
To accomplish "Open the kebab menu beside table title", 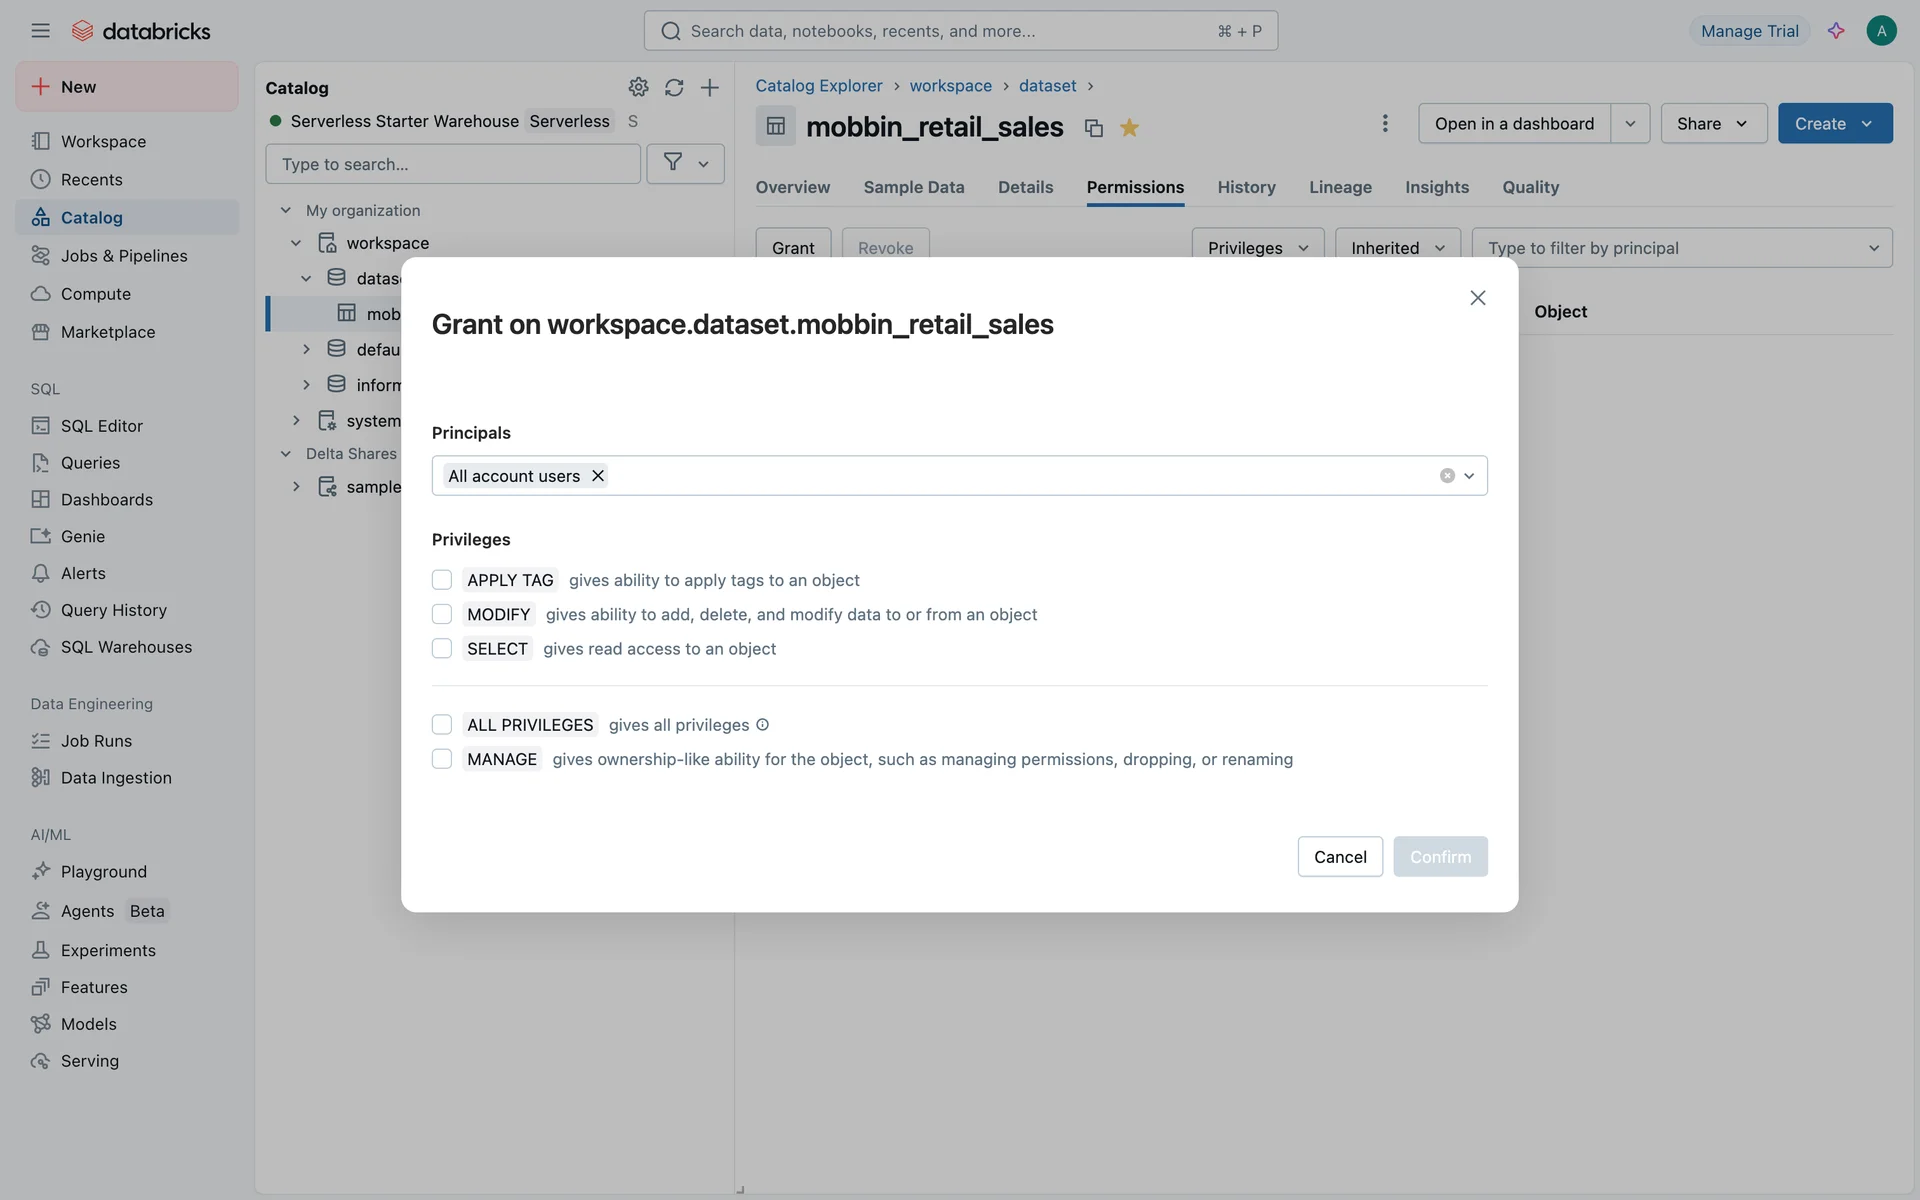I will click(1385, 123).
